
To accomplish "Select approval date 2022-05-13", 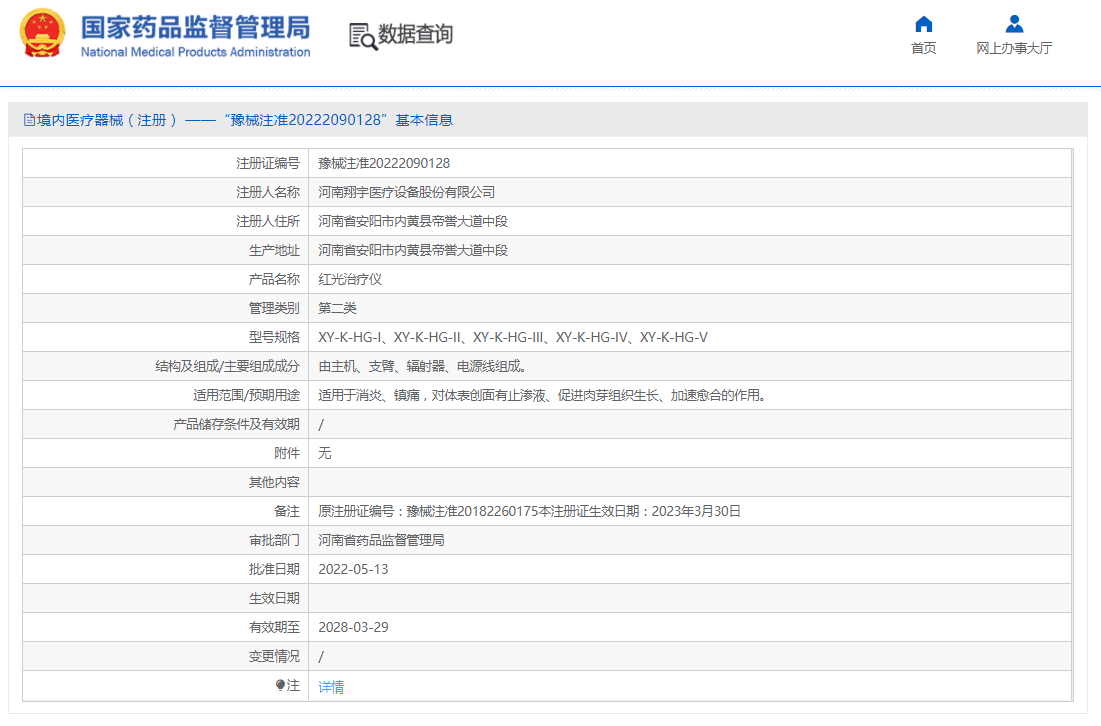I will pos(353,569).
